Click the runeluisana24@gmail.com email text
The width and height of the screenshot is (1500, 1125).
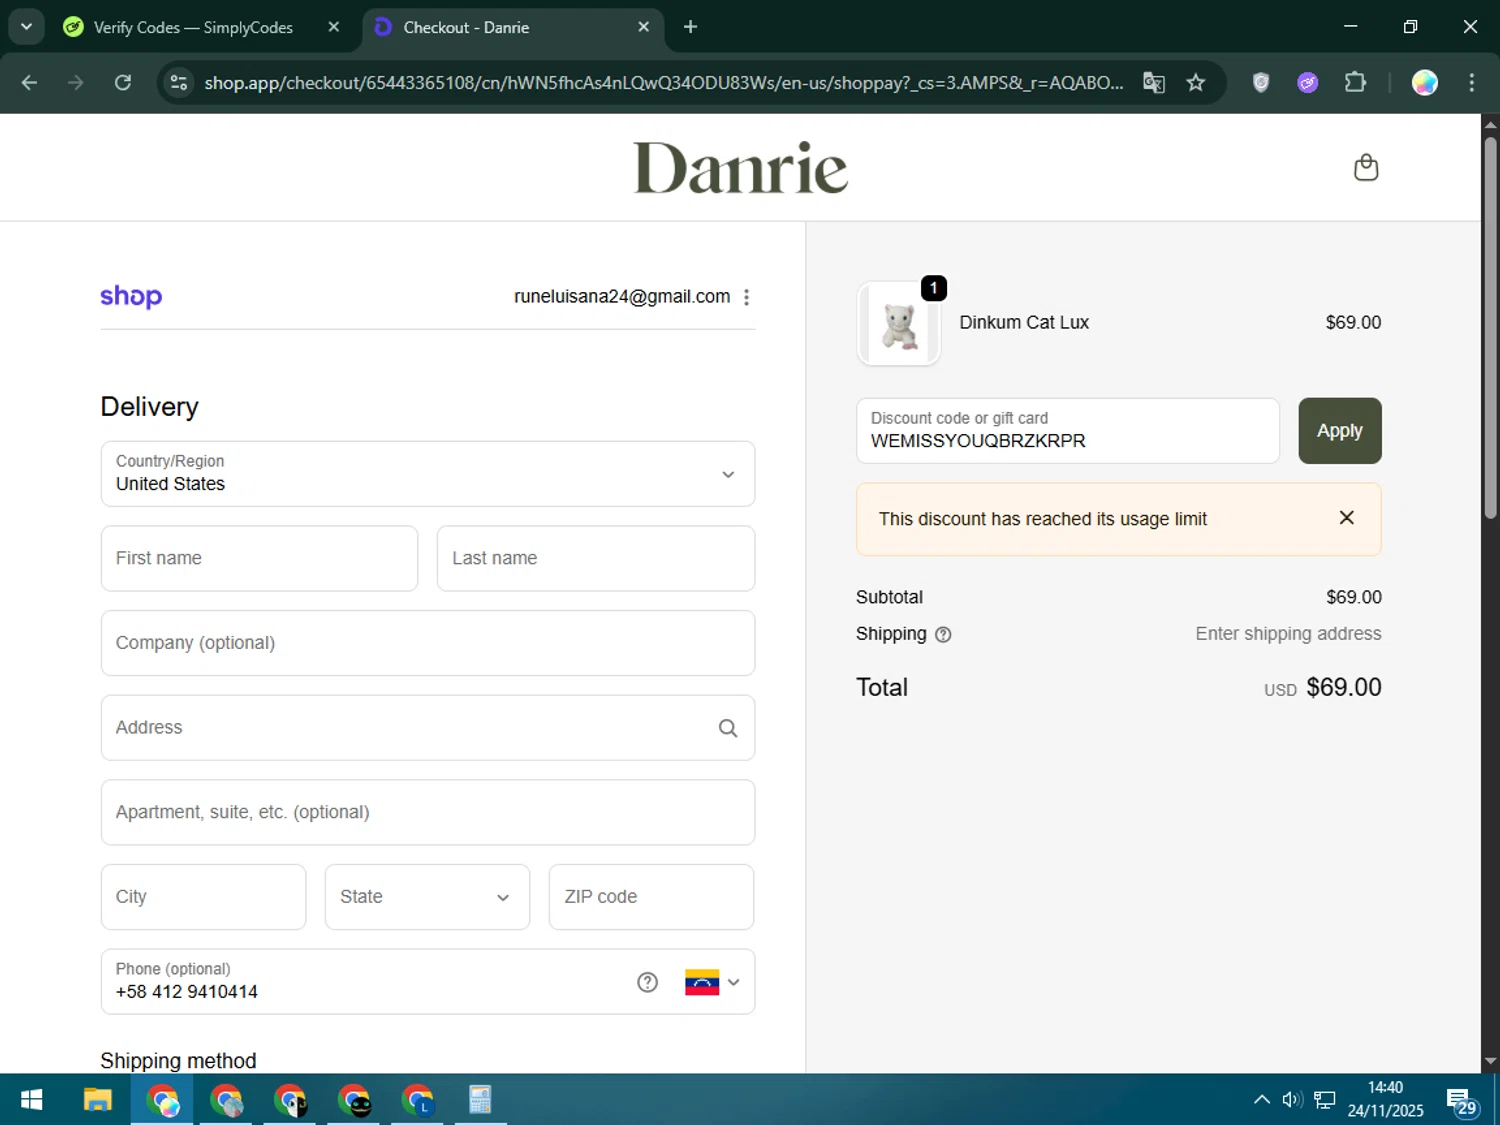point(622,296)
